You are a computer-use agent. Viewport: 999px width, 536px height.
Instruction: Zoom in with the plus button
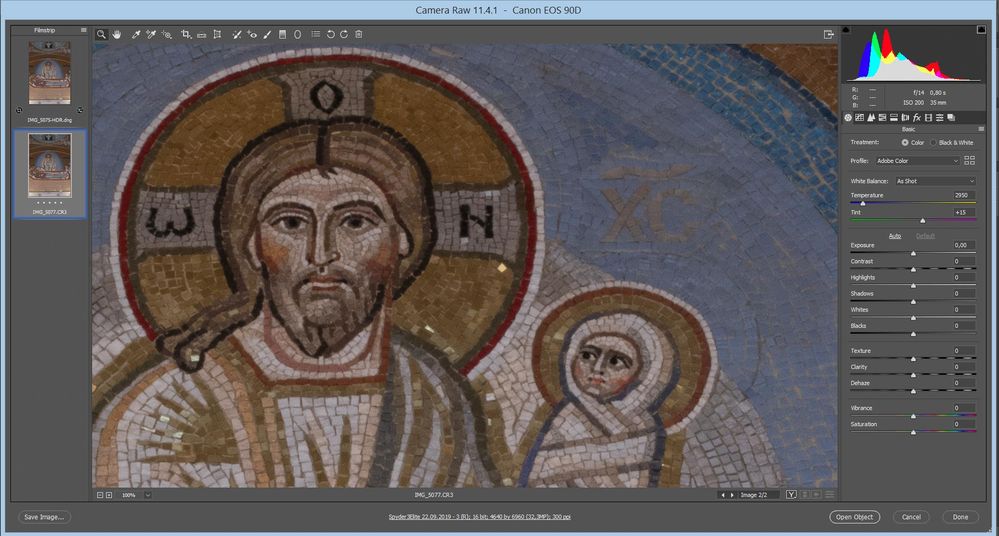(109, 495)
